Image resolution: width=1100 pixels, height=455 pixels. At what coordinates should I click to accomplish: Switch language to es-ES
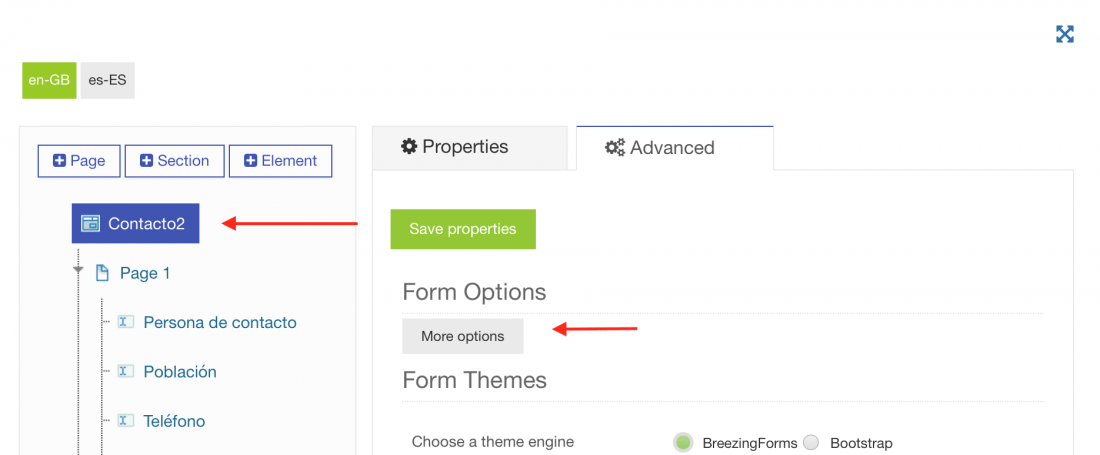107,80
